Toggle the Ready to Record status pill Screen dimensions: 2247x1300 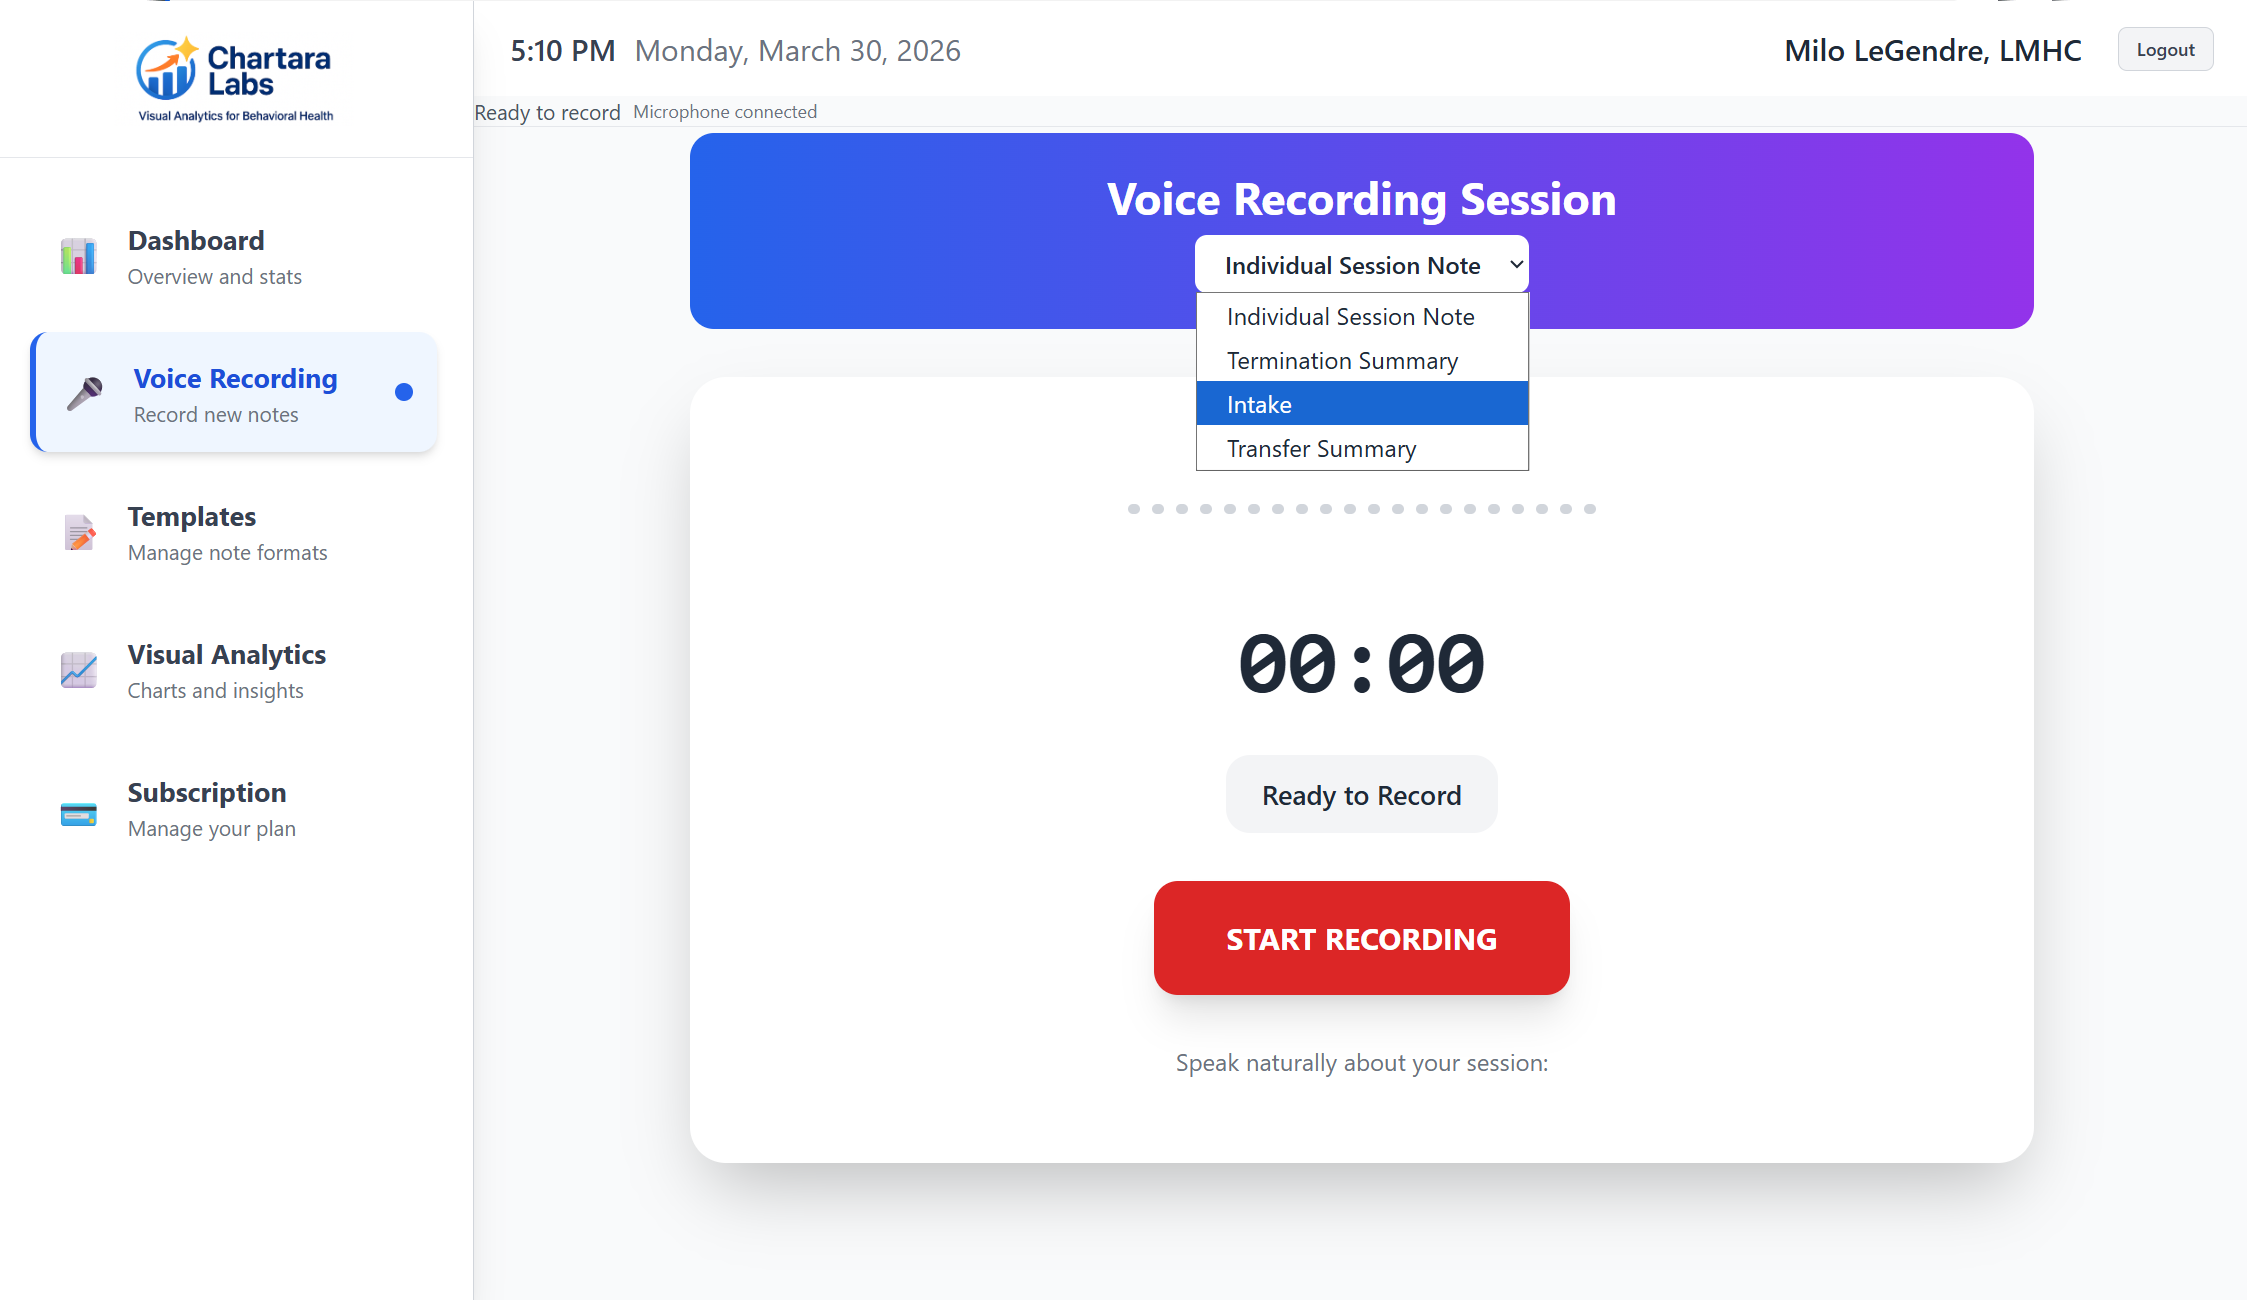pos(1361,794)
